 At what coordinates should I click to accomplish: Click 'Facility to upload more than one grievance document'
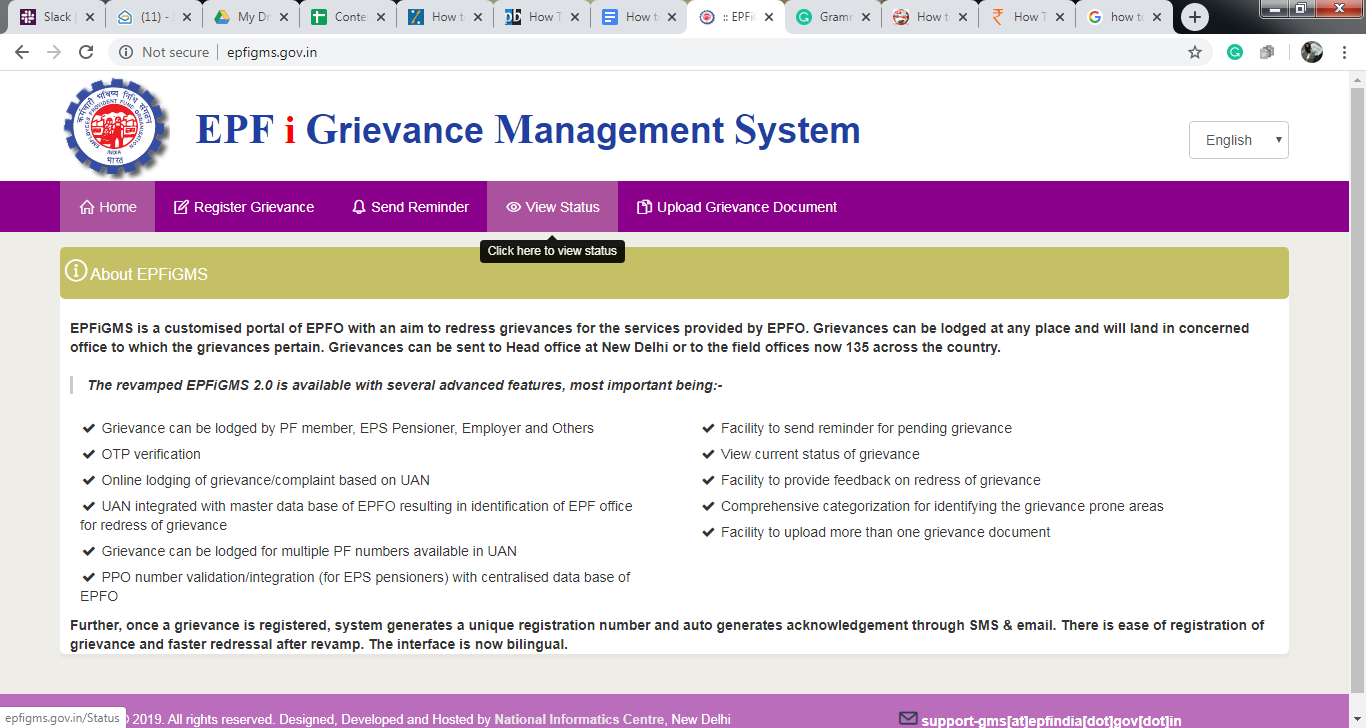(x=885, y=532)
